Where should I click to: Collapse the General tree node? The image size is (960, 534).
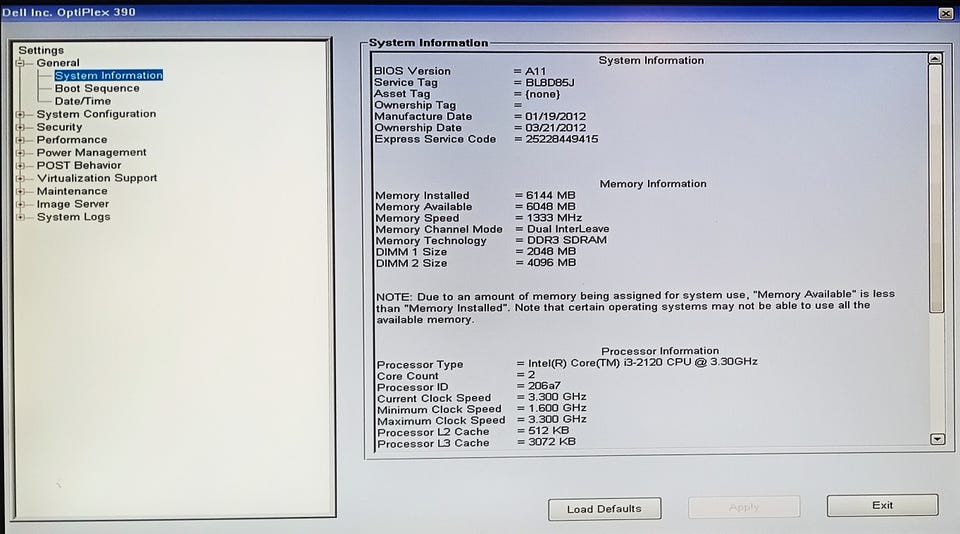click(20, 63)
